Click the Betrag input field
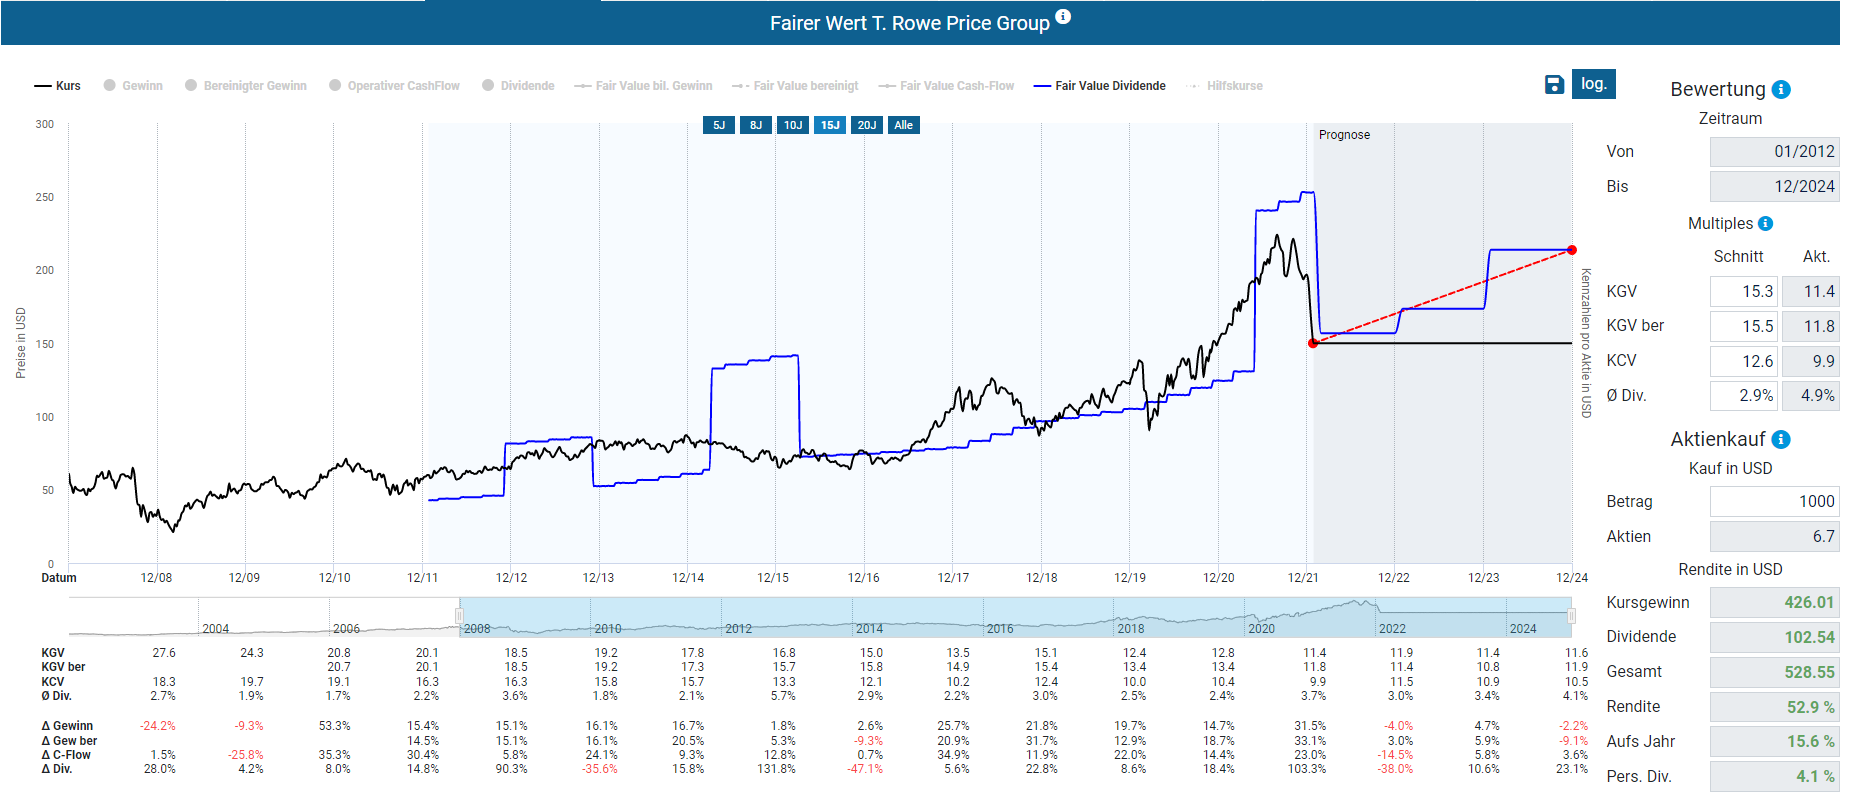1849x800 pixels. pyautogui.click(x=1774, y=502)
